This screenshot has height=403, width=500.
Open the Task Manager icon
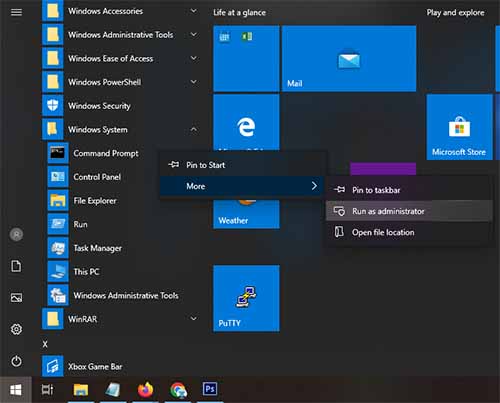58,248
